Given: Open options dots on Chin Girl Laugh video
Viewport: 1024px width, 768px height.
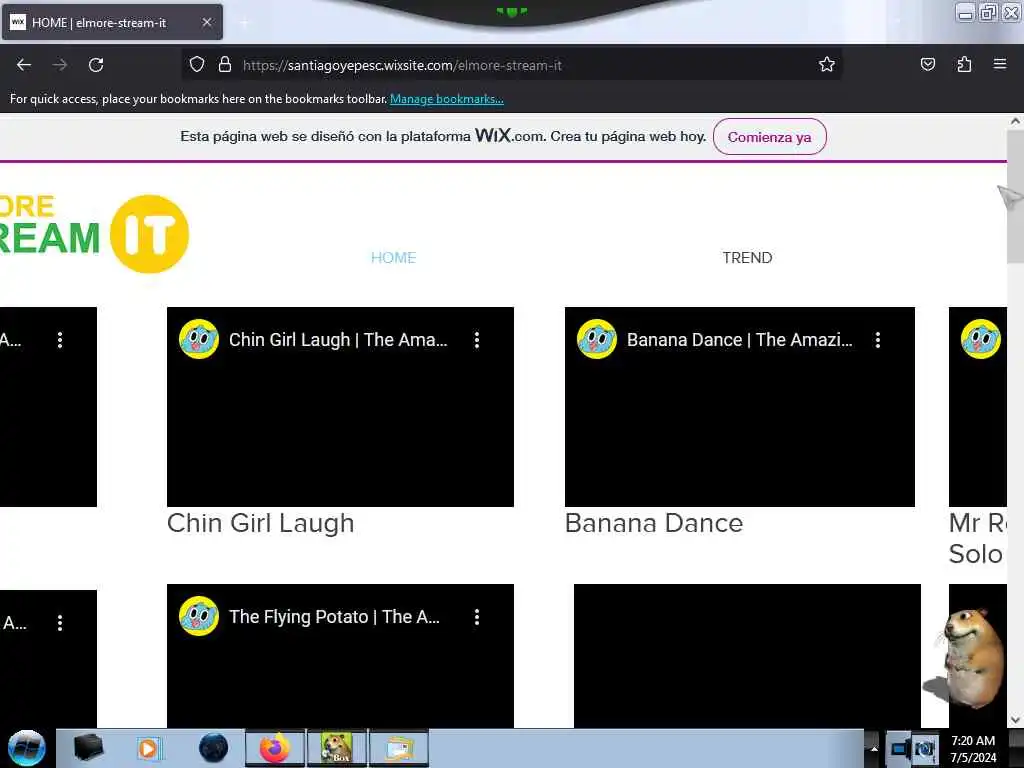Looking at the screenshot, I should click(477, 340).
